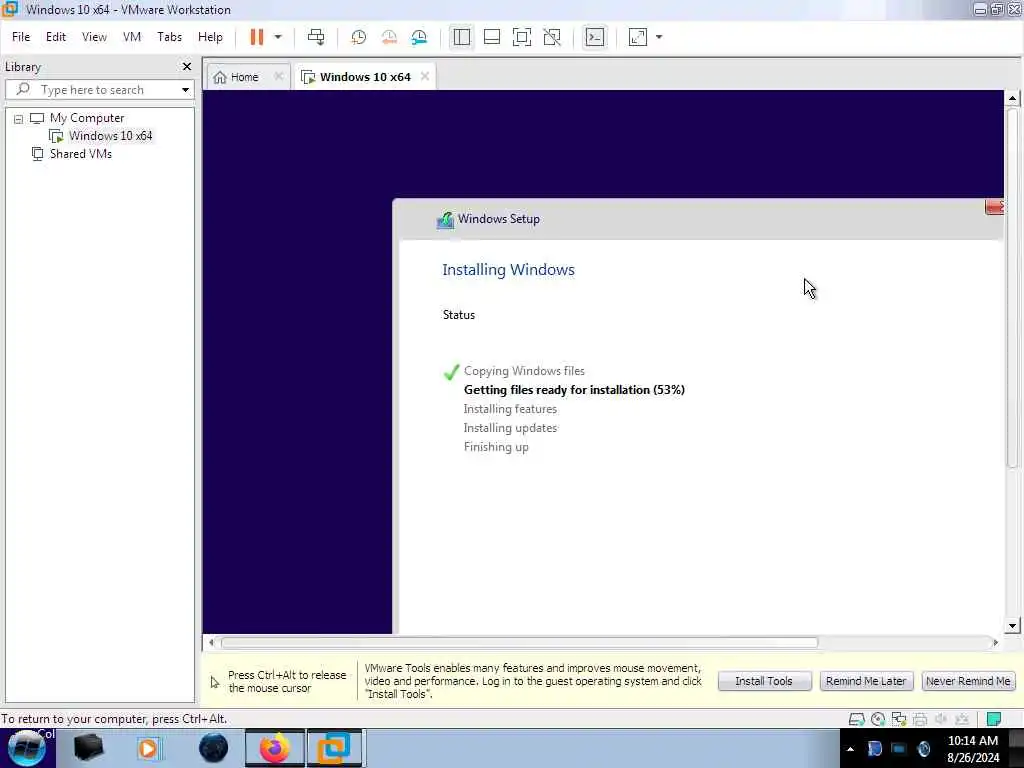Close the Home tab

click(279, 76)
